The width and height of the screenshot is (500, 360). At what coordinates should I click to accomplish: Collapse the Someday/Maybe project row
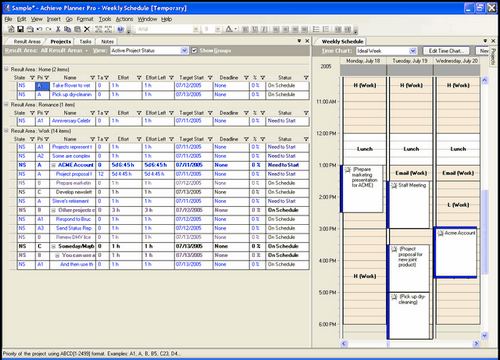click(x=53, y=246)
